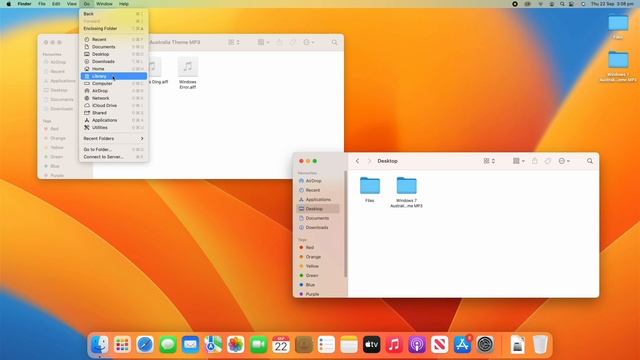Open the group-by dropdown in the Australia Theme window
The width and height of the screenshot is (640, 360).
(263, 42)
